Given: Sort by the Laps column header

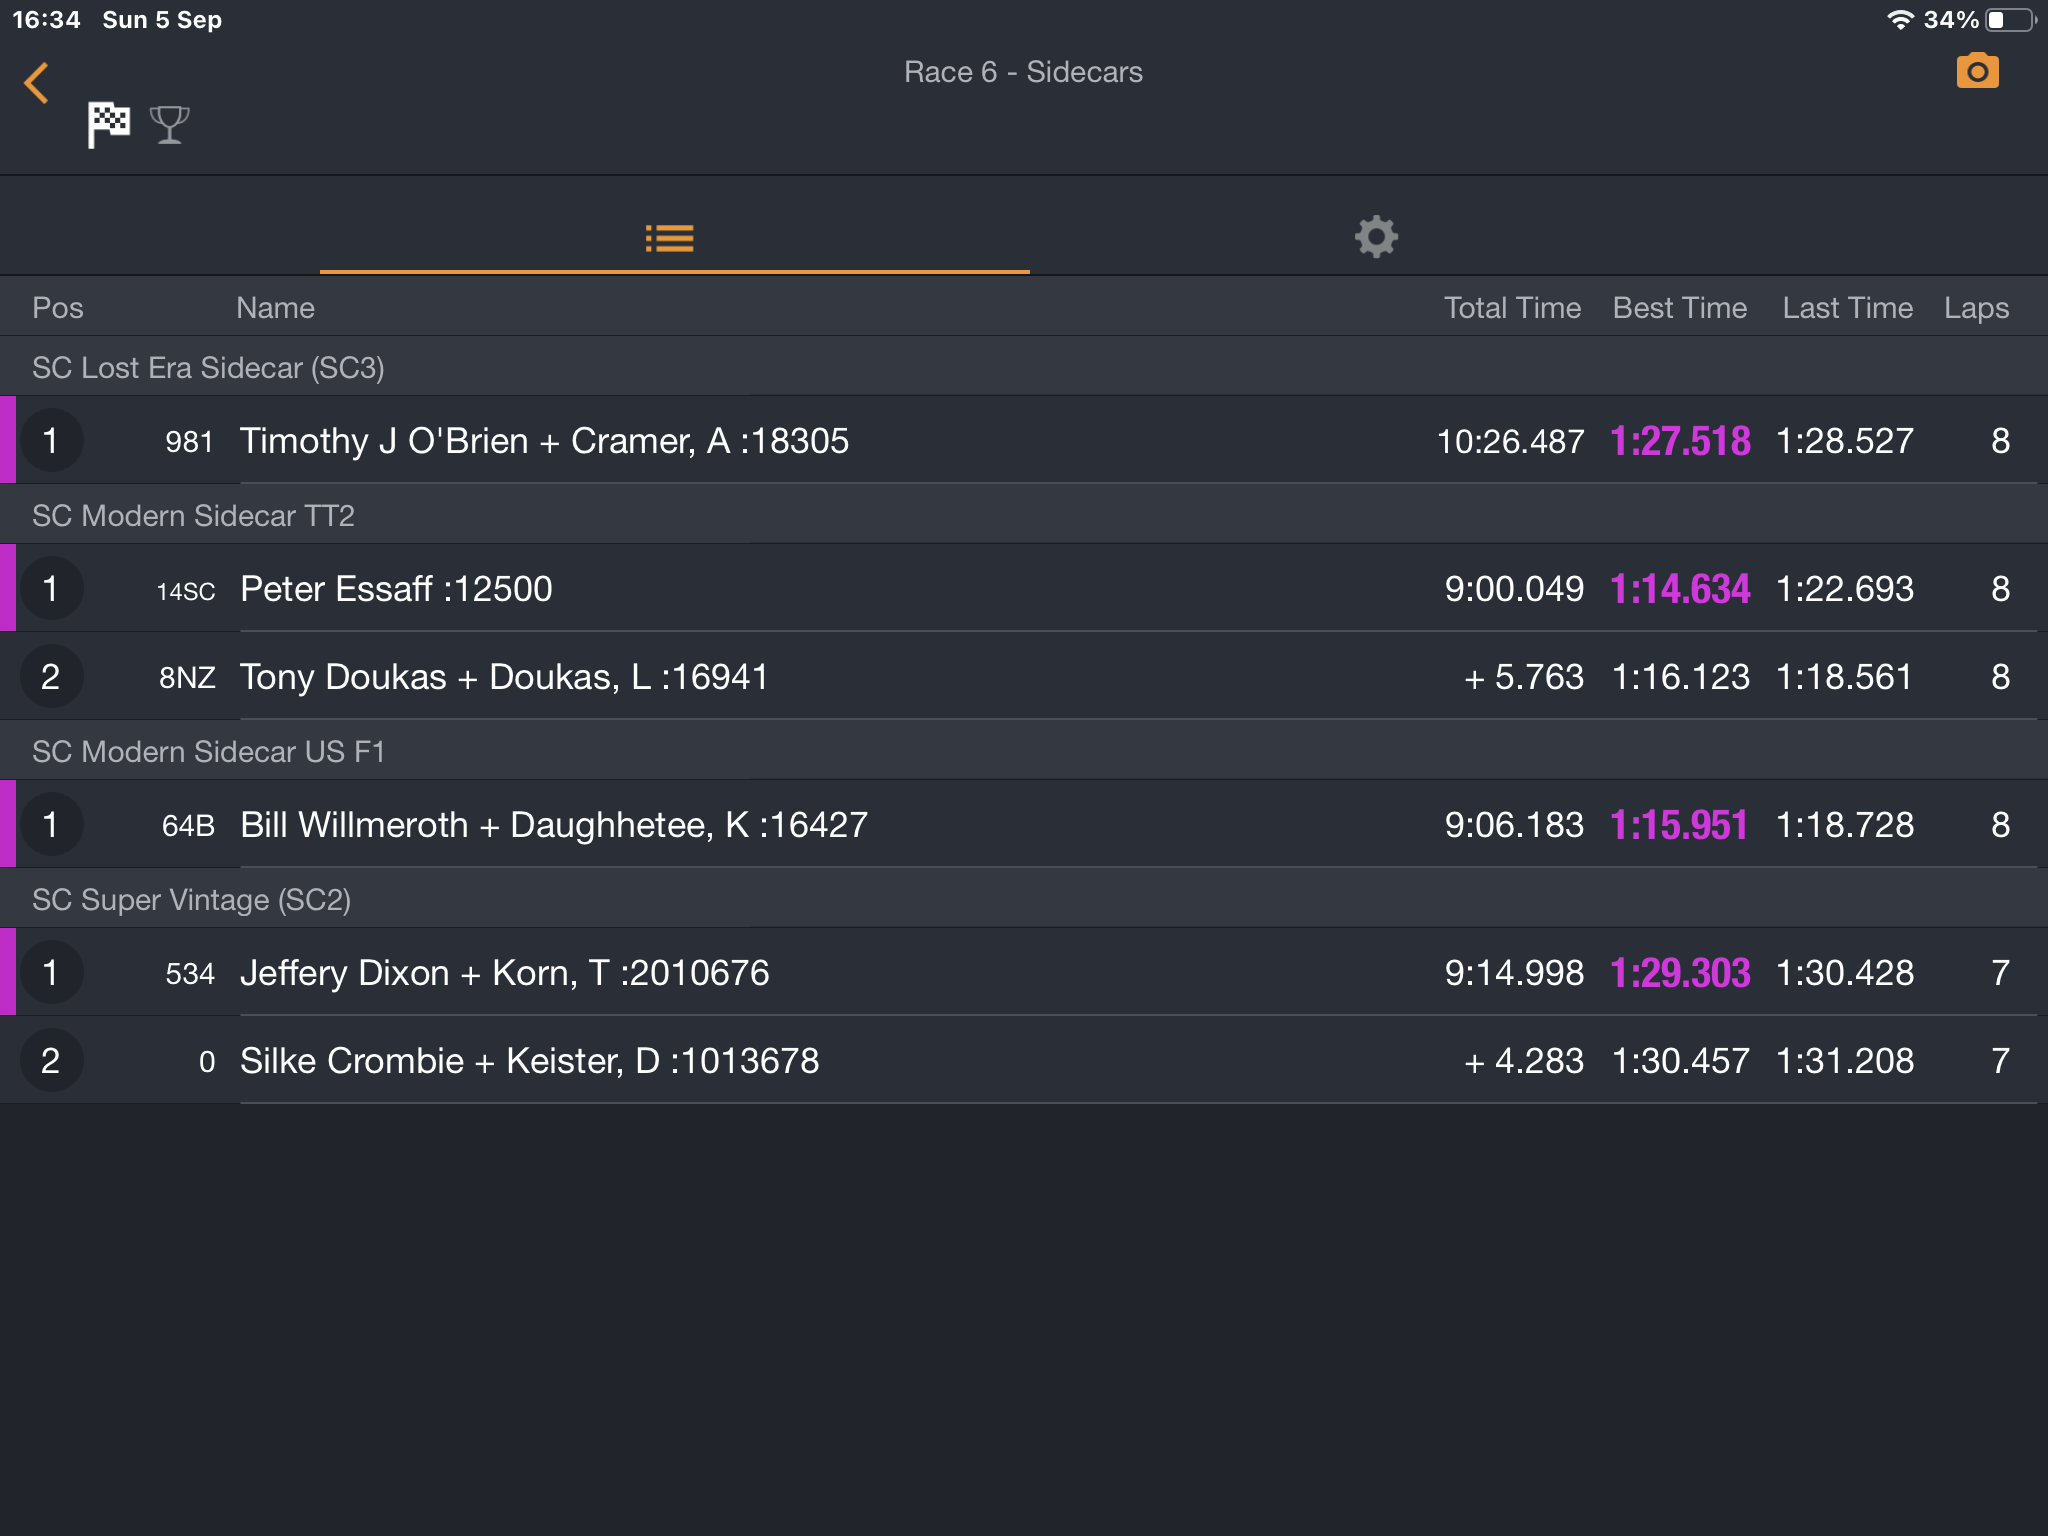Looking at the screenshot, I should [x=1976, y=308].
